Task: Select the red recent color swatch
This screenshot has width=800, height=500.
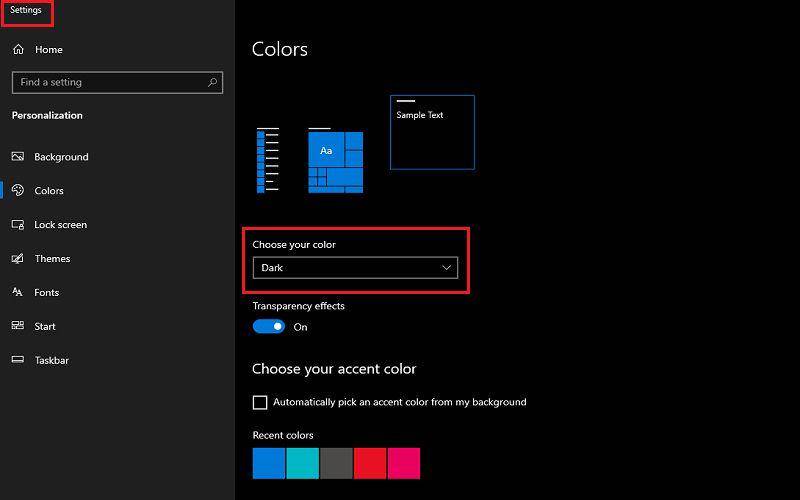Action: (370, 463)
